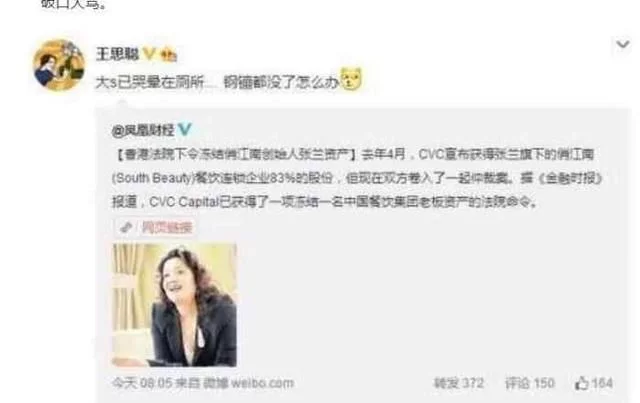640x403 pixels.
Task: Enlarge the woman's photo thumbnail
Action: [174, 305]
